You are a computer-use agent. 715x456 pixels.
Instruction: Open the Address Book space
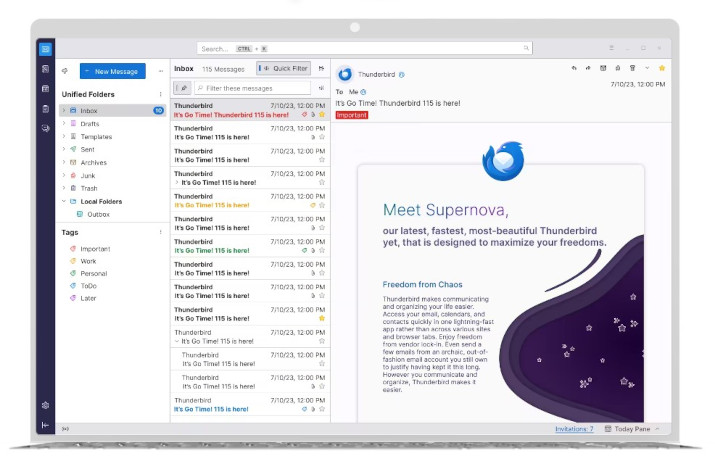tap(45, 69)
